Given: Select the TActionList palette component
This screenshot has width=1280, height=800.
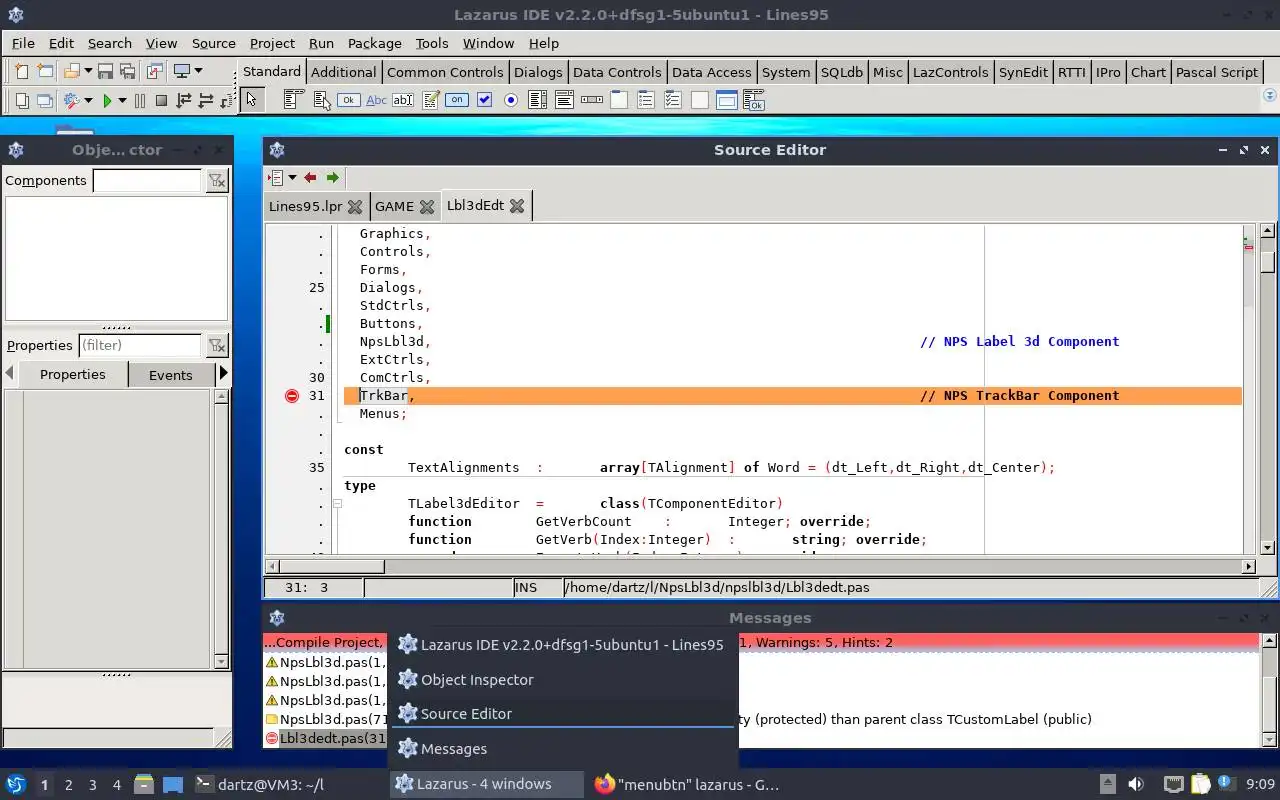Looking at the screenshot, I should [754, 99].
